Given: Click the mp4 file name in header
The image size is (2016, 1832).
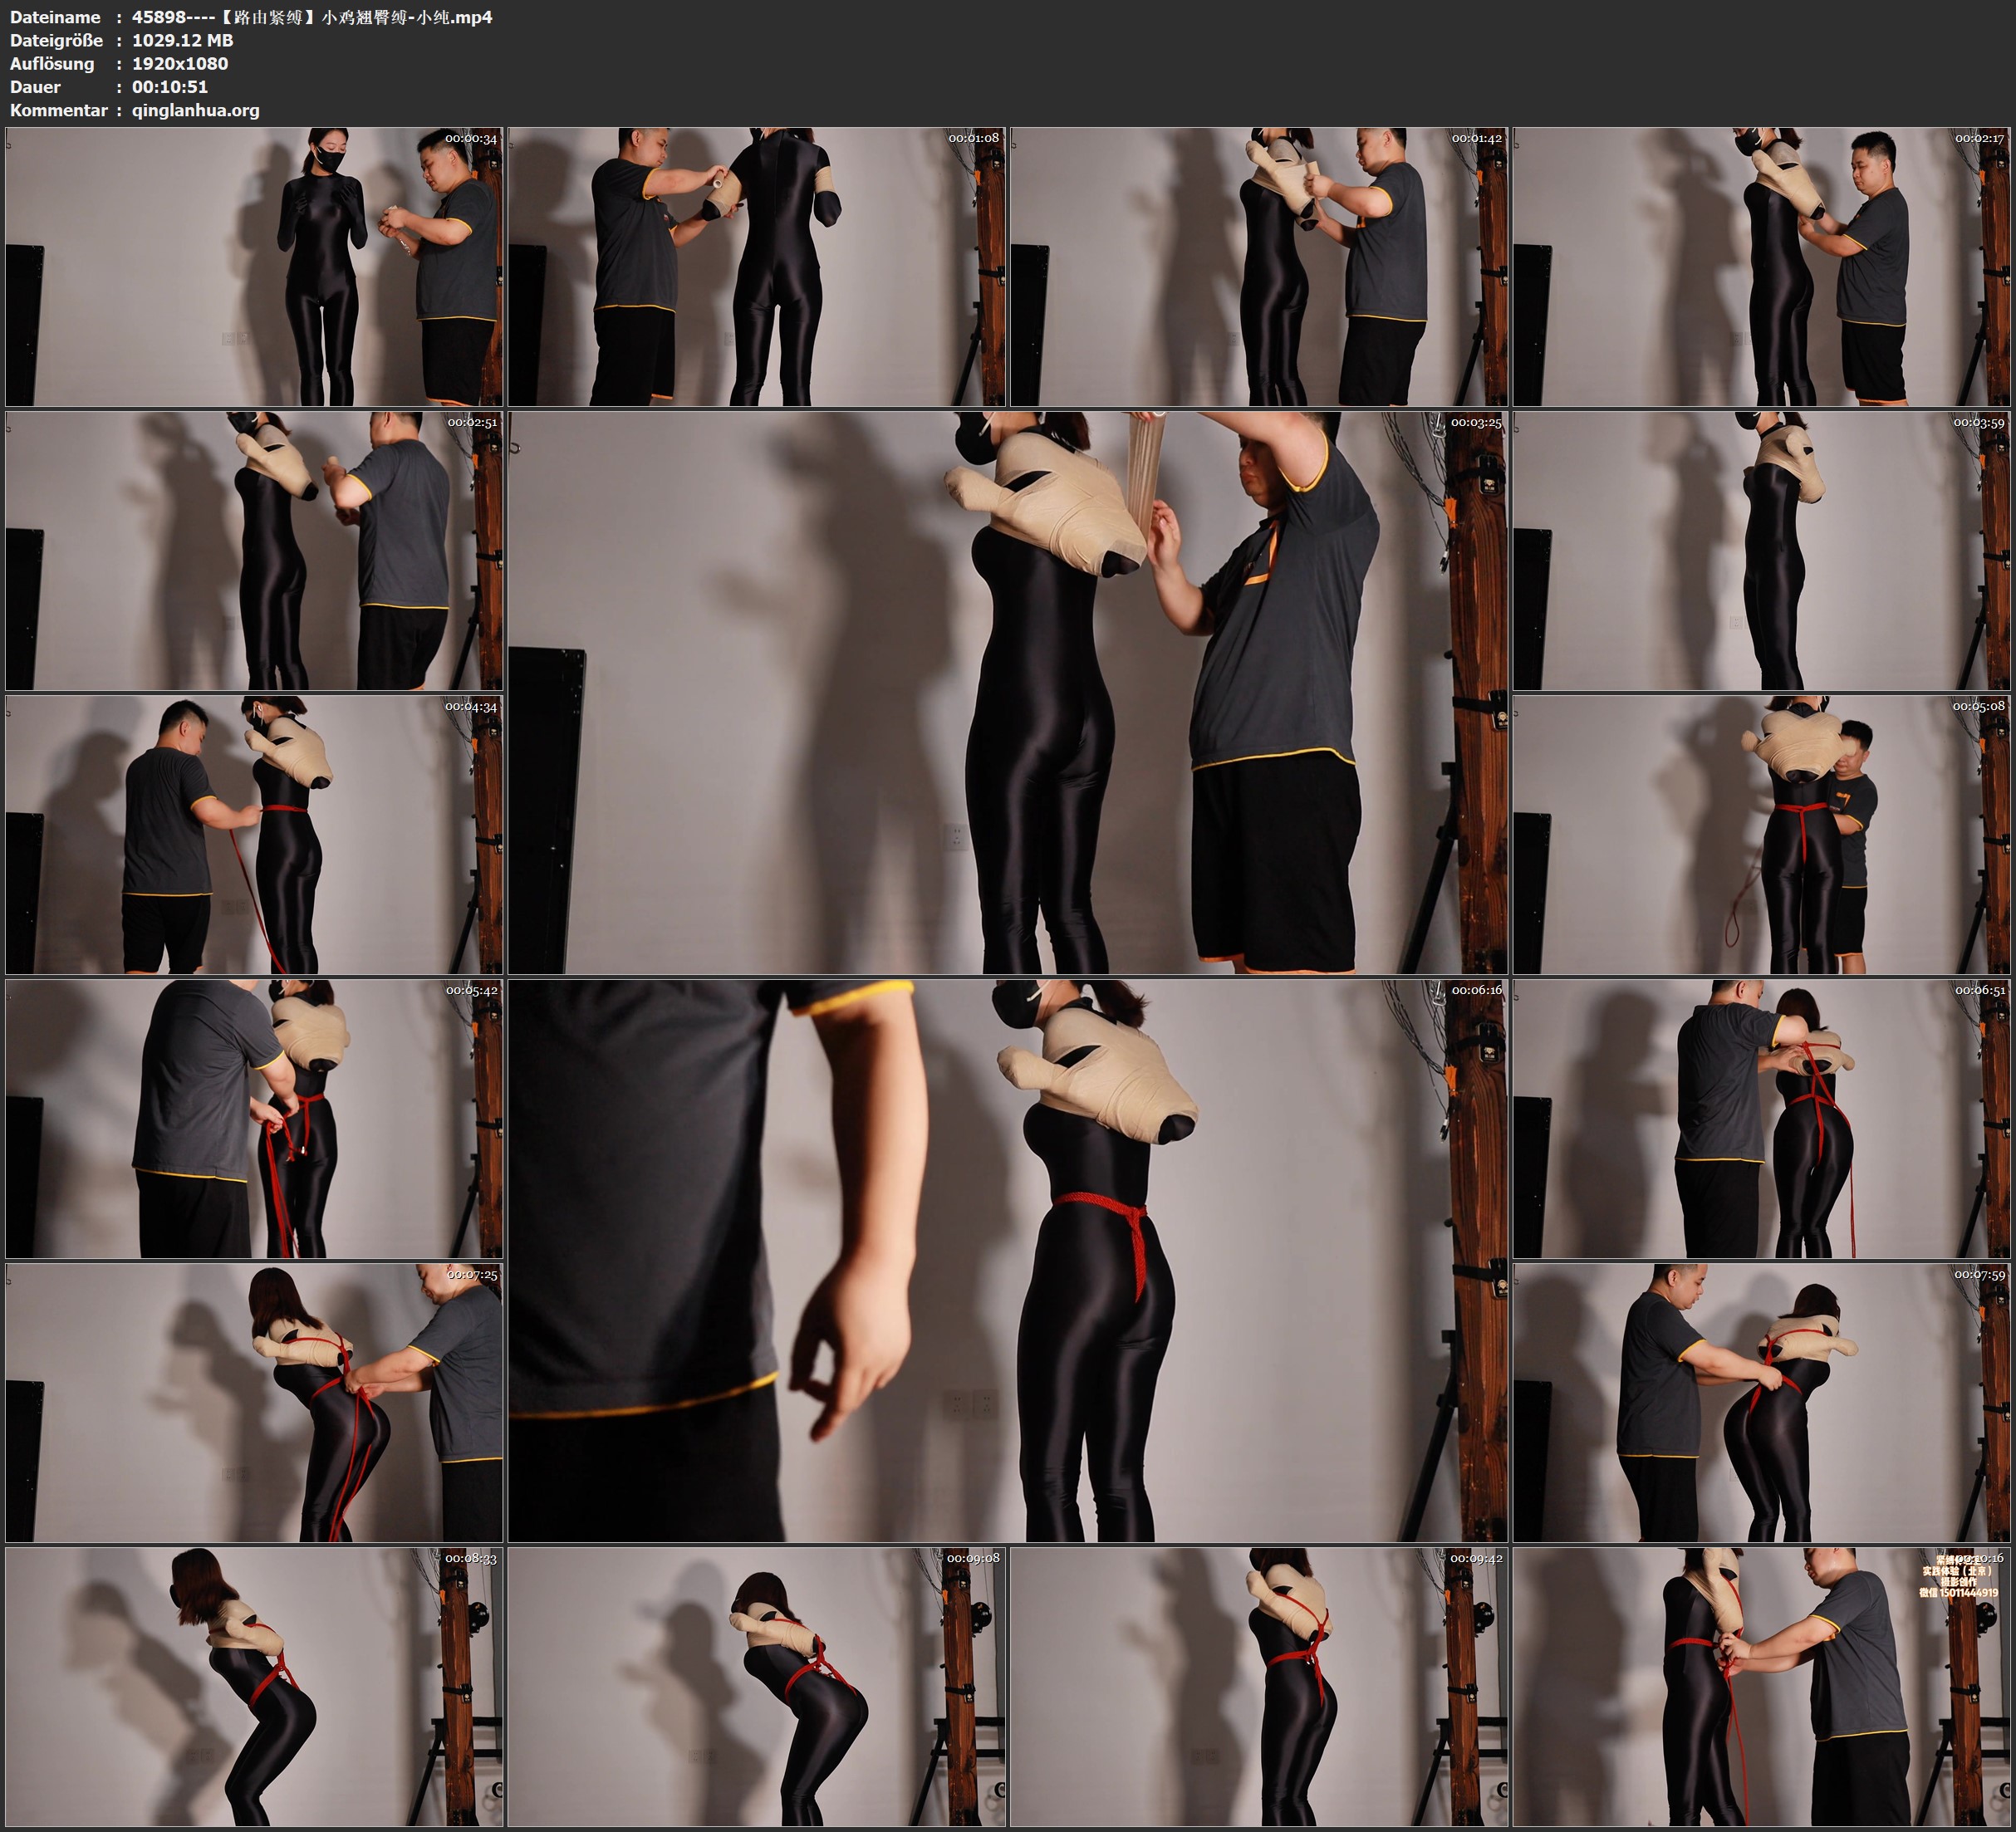Looking at the screenshot, I should [312, 17].
